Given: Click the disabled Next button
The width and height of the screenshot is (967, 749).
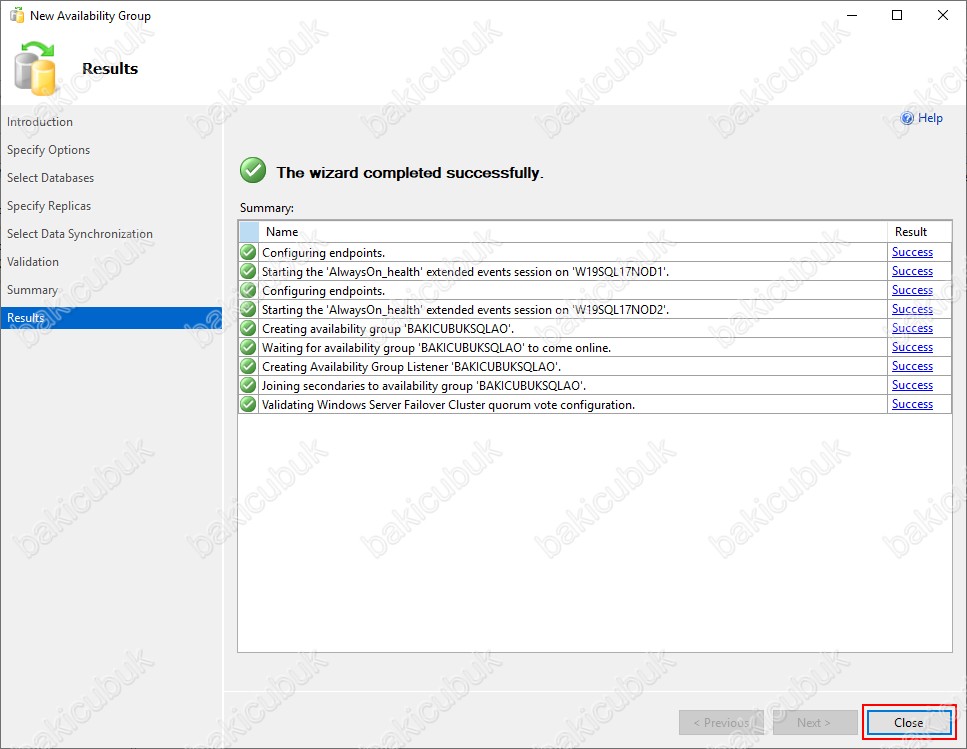Looking at the screenshot, I should [x=815, y=722].
